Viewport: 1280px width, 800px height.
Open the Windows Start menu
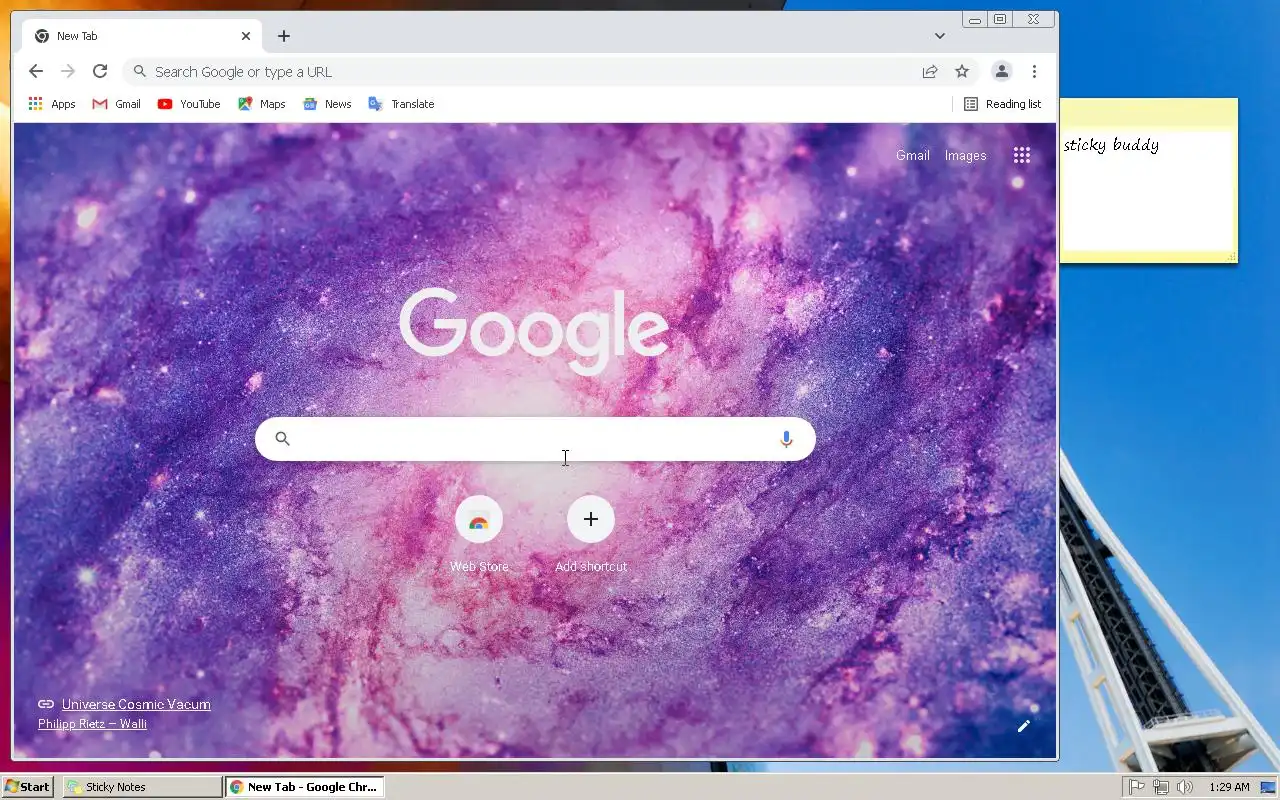[28, 787]
